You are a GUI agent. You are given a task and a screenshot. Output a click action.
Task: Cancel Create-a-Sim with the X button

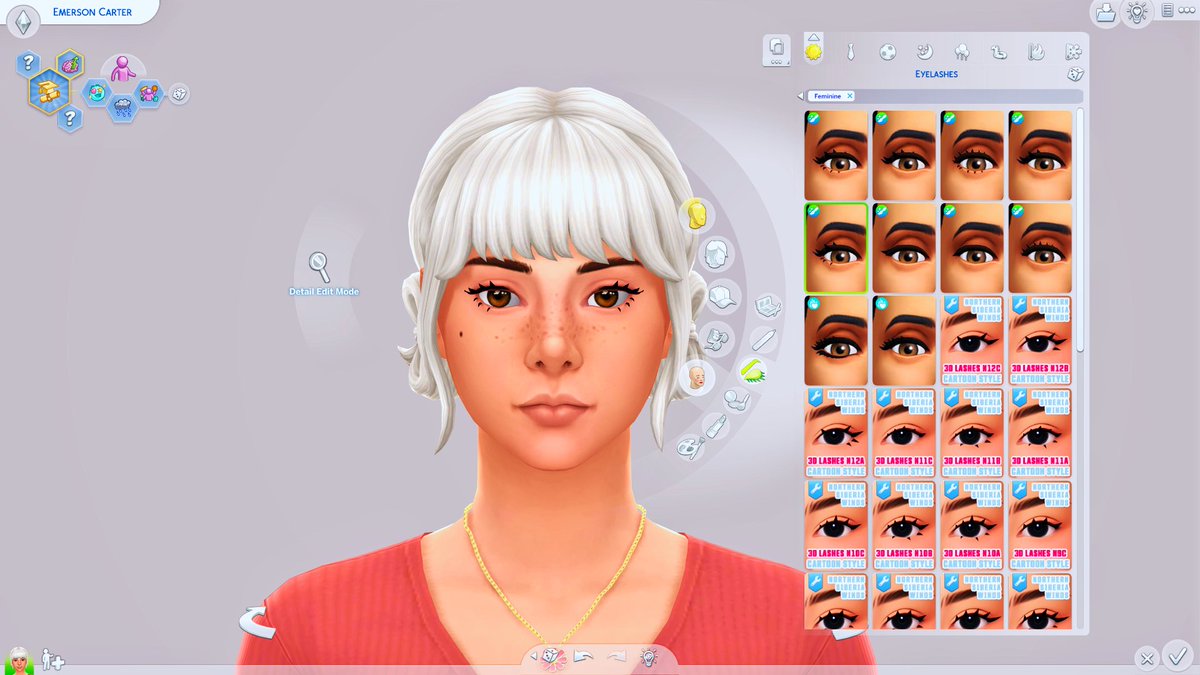[x=1147, y=658]
